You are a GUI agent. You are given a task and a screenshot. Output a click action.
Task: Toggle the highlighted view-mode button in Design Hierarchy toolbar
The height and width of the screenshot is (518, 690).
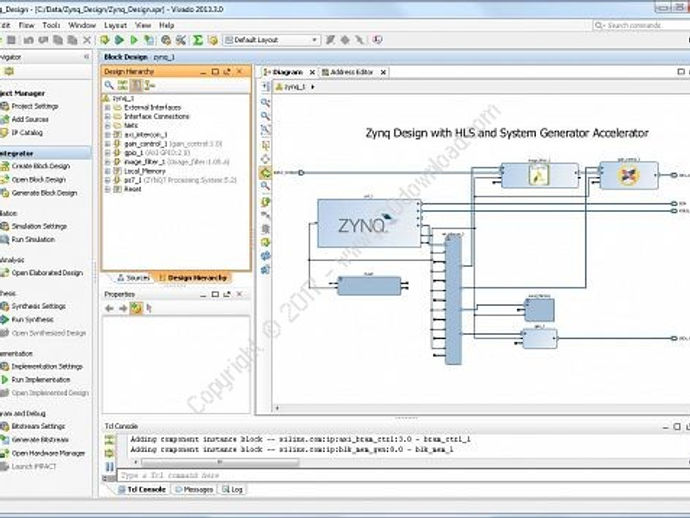[136, 85]
